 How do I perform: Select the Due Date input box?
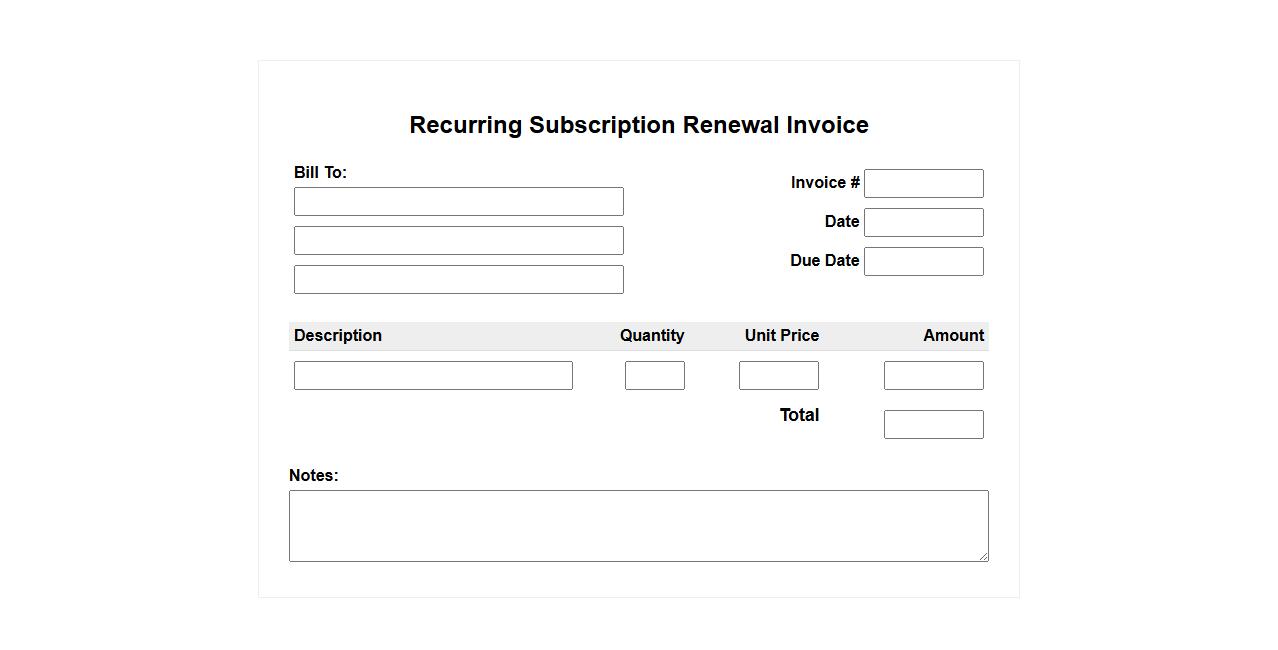click(x=923, y=261)
